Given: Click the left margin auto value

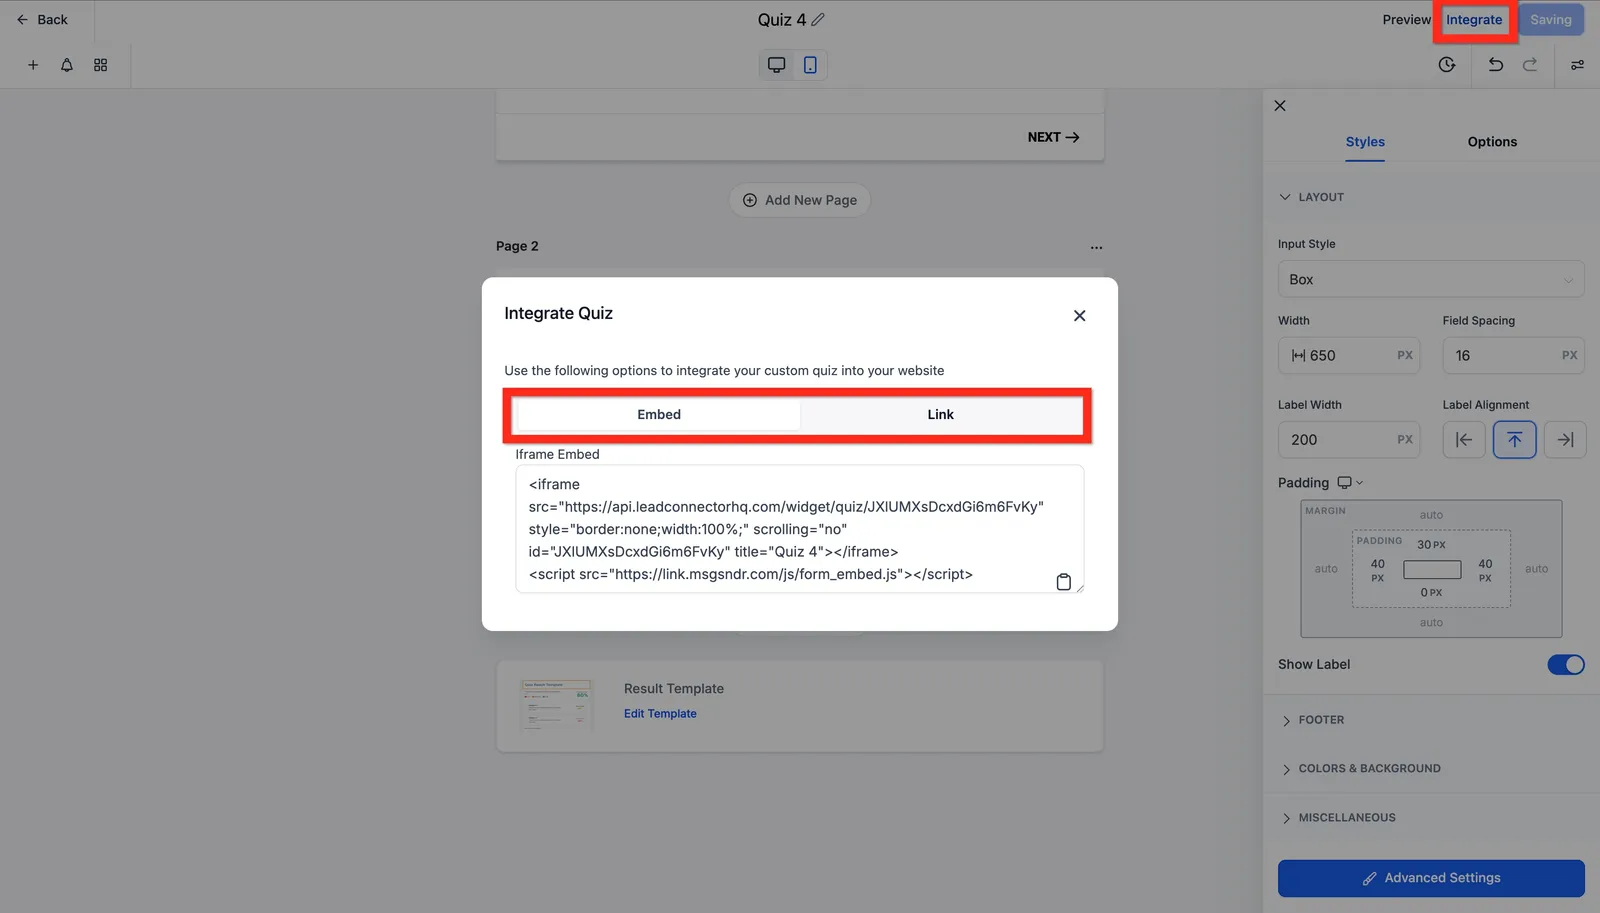Looking at the screenshot, I should 1326,569.
